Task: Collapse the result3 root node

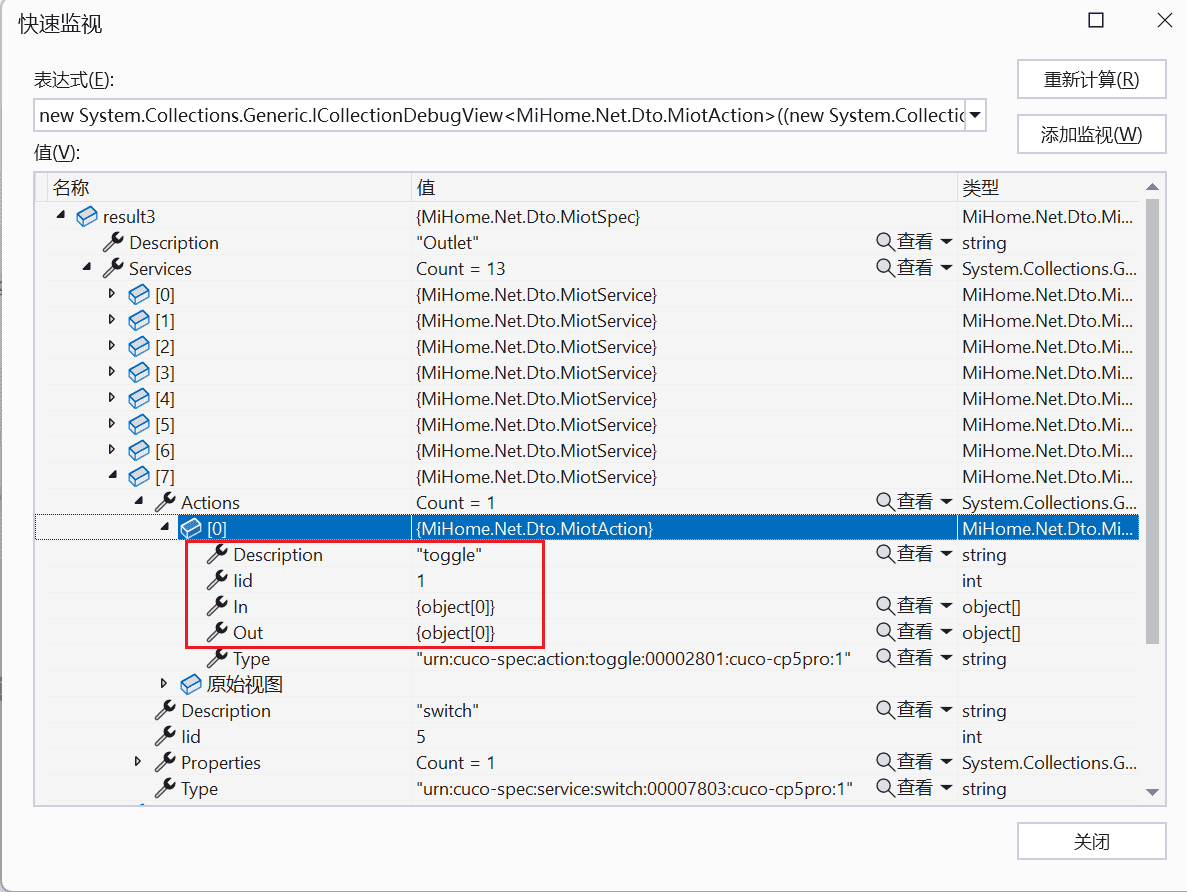Action: click(x=62, y=216)
